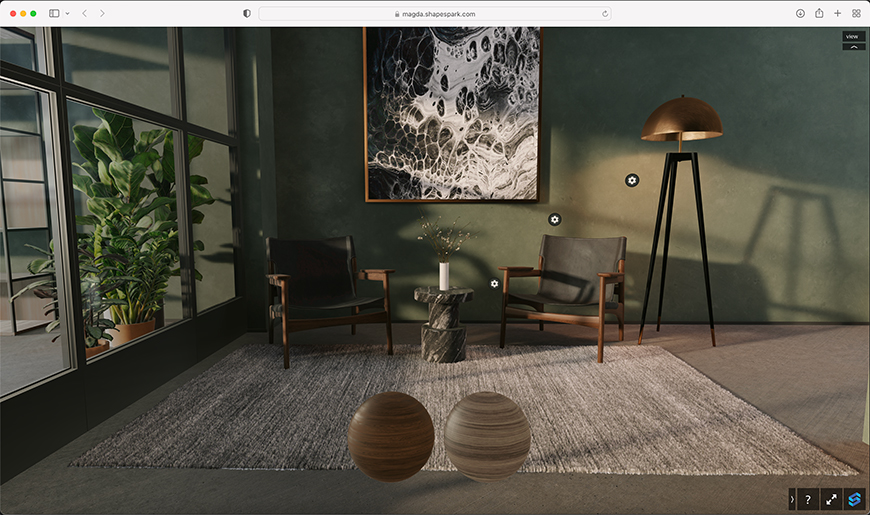The image size is (870, 515).
Task: Open the Safari share menu
Action: pos(819,13)
